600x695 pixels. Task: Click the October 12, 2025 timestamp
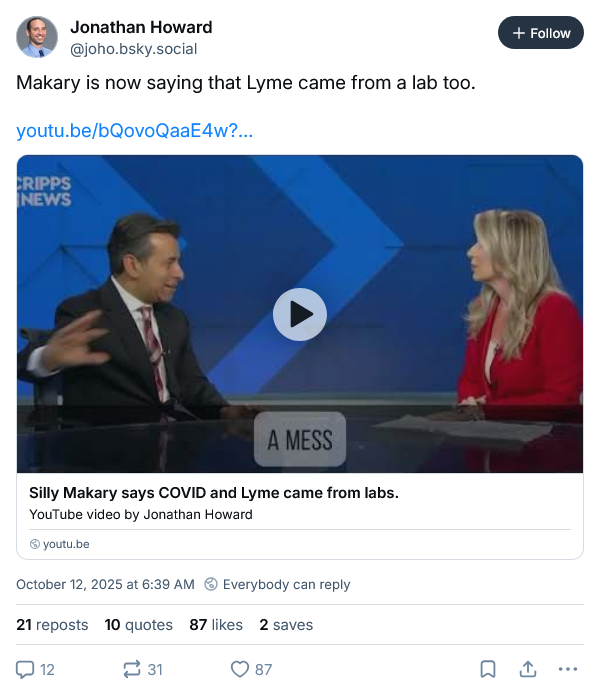pyautogui.click(x=105, y=584)
